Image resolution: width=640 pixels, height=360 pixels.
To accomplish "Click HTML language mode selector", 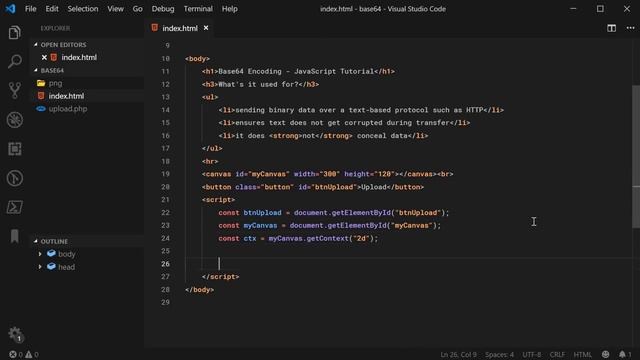I will pos(582,354).
